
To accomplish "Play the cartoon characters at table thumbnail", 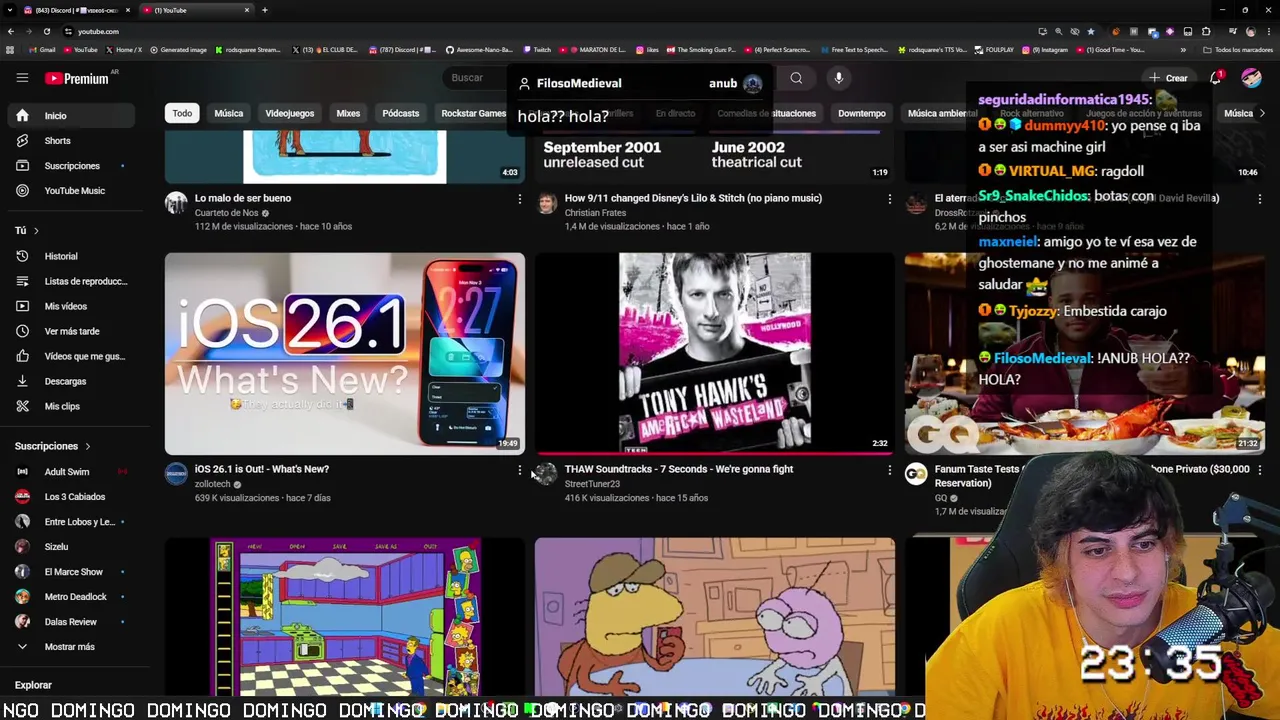I will click(715, 617).
